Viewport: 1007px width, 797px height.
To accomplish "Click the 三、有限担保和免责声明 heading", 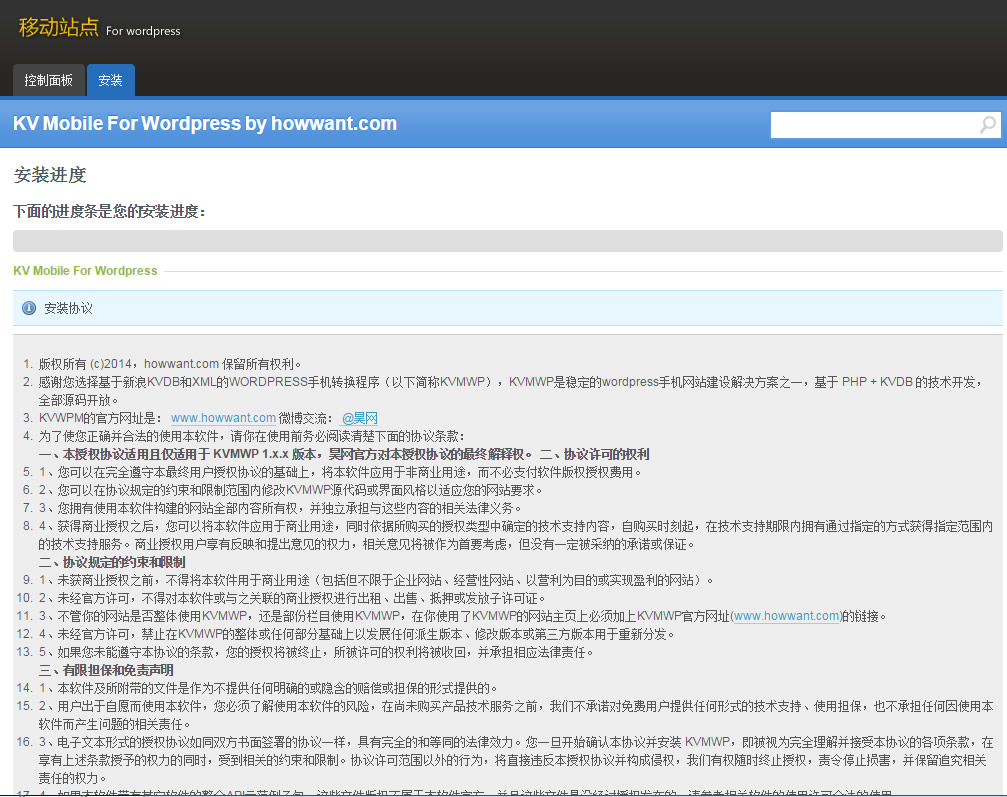I will click(106, 670).
